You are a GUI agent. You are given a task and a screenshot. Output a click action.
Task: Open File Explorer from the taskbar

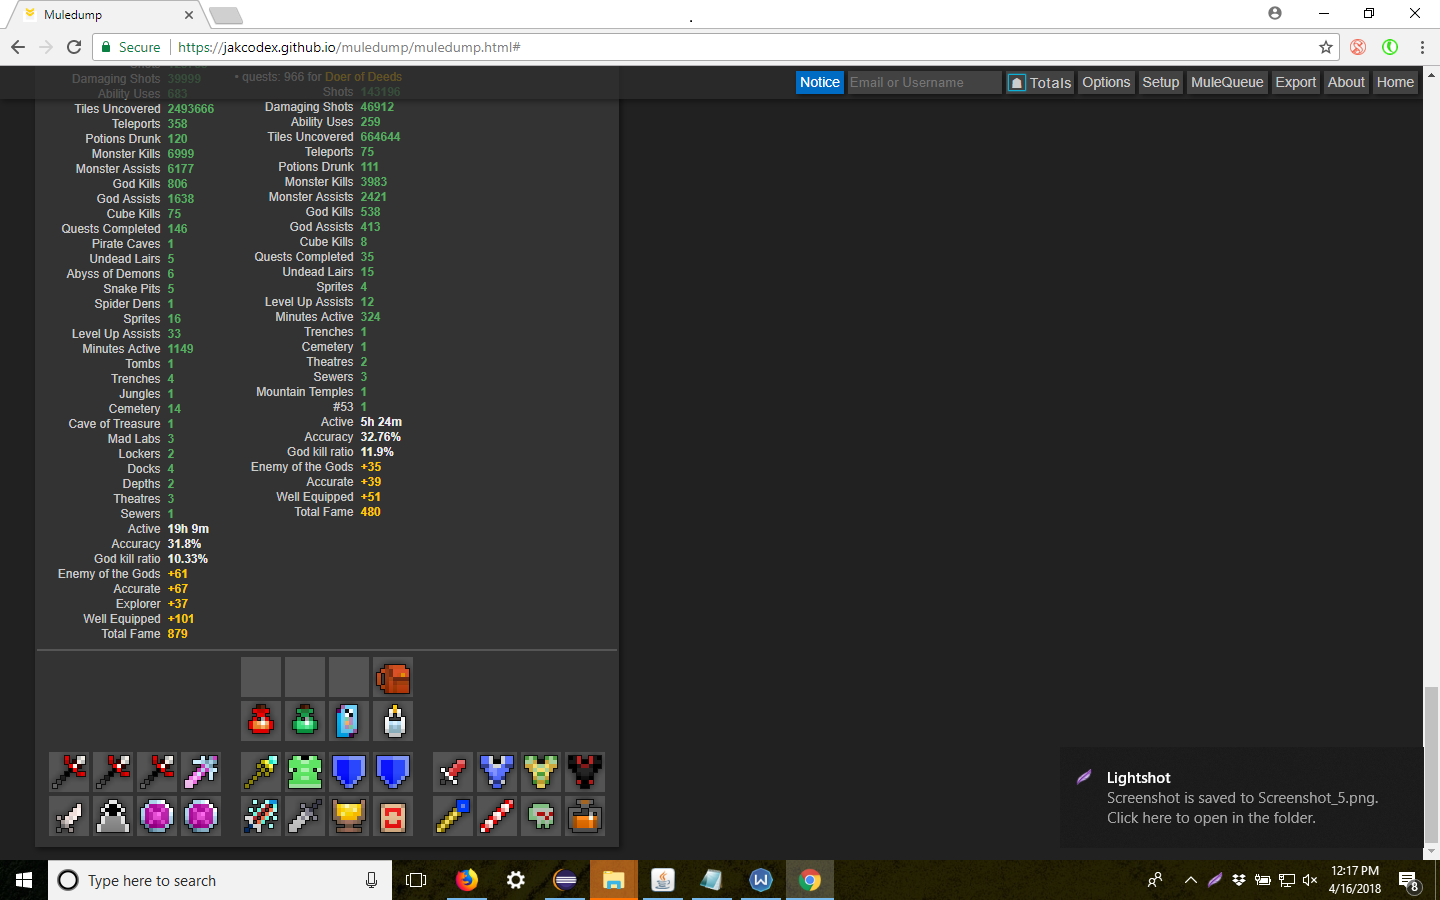point(613,880)
